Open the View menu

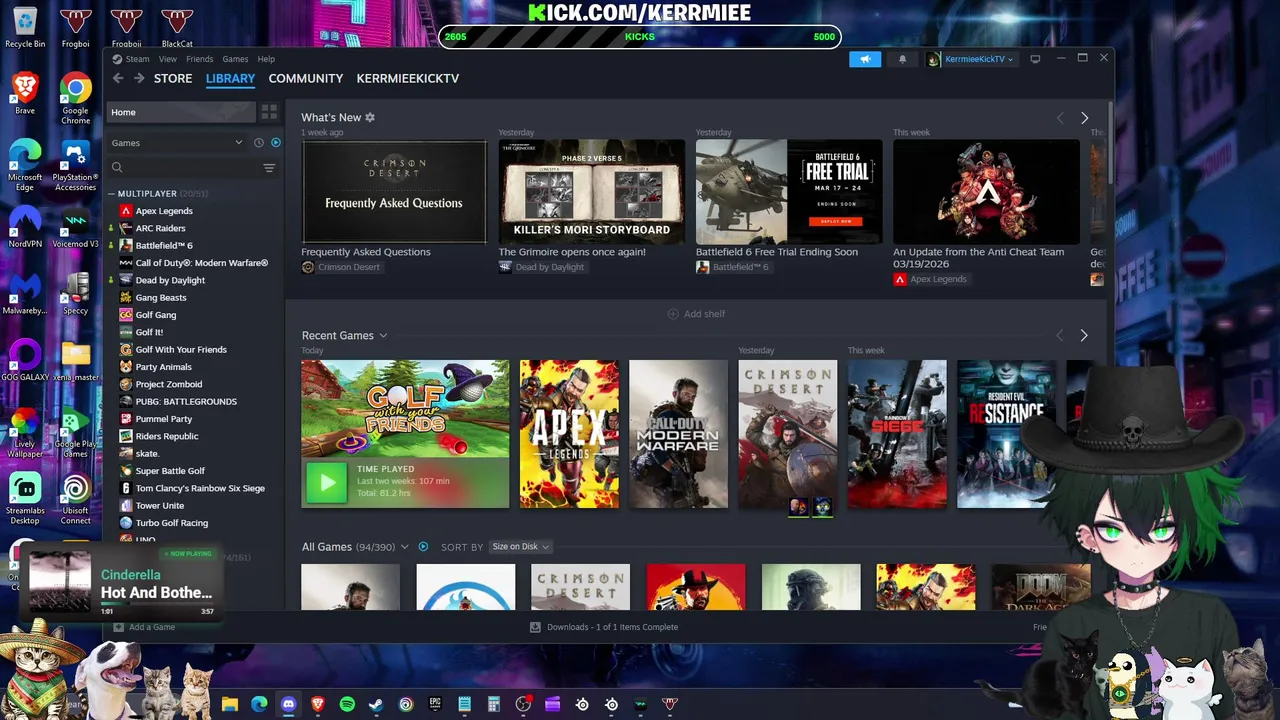click(167, 59)
